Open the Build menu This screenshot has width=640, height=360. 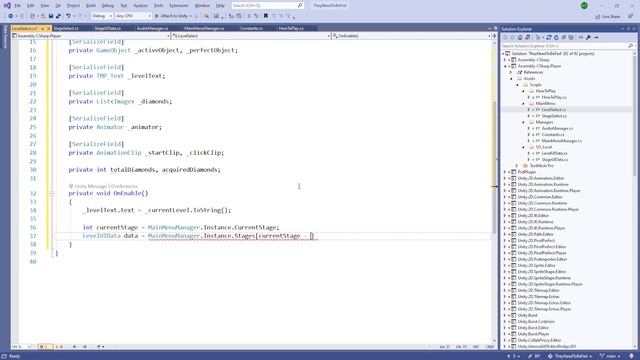click(x=91, y=6)
